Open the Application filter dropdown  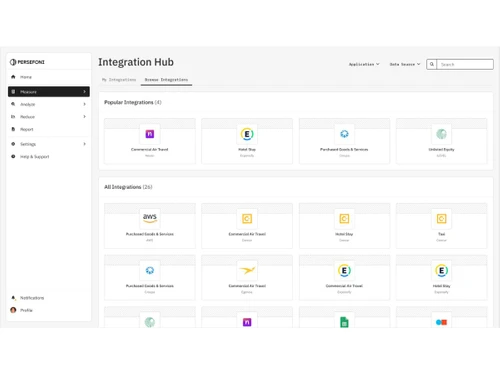tap(364, 64)
